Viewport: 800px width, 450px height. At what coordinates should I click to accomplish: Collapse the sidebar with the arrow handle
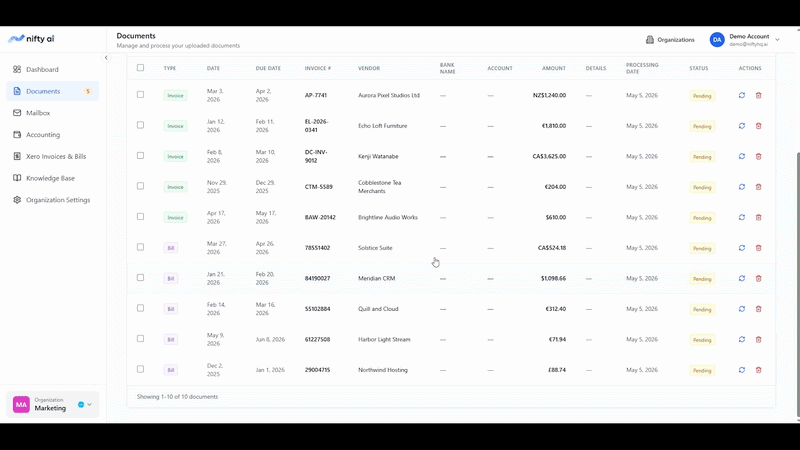tap(106, 58)
